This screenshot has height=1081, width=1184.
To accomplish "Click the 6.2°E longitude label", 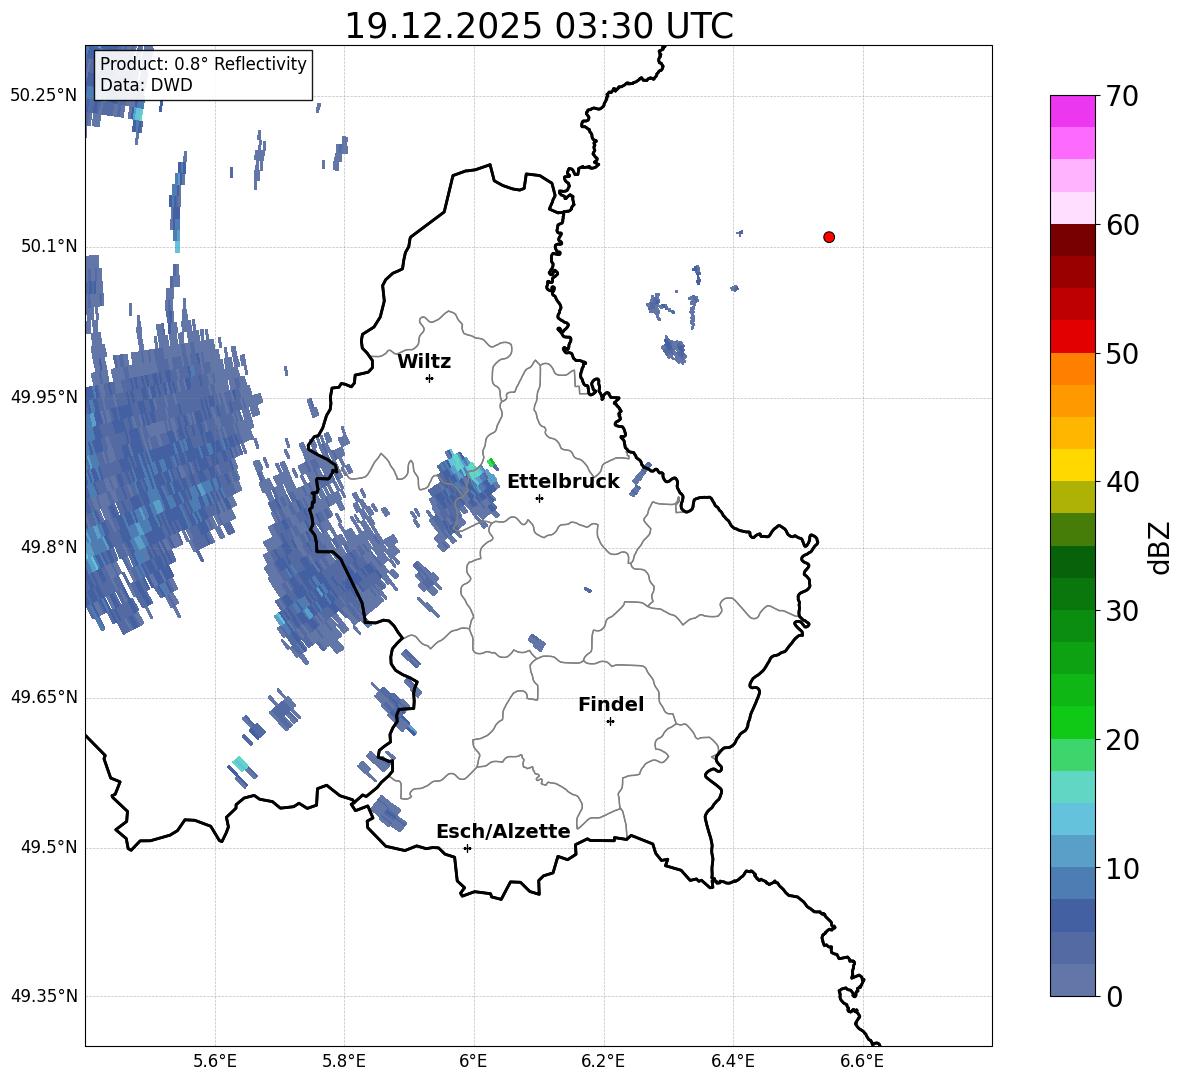I will coord(603,1061).
